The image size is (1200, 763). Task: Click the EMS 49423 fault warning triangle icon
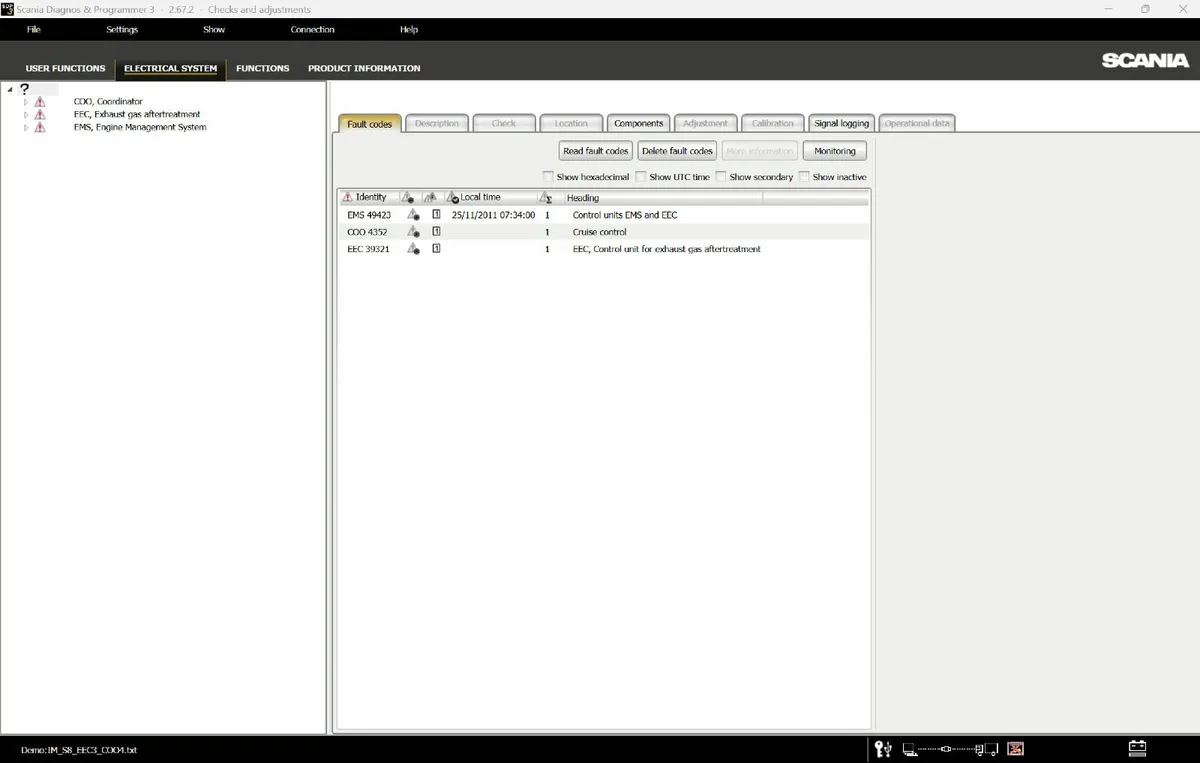(x=413, y=214)
